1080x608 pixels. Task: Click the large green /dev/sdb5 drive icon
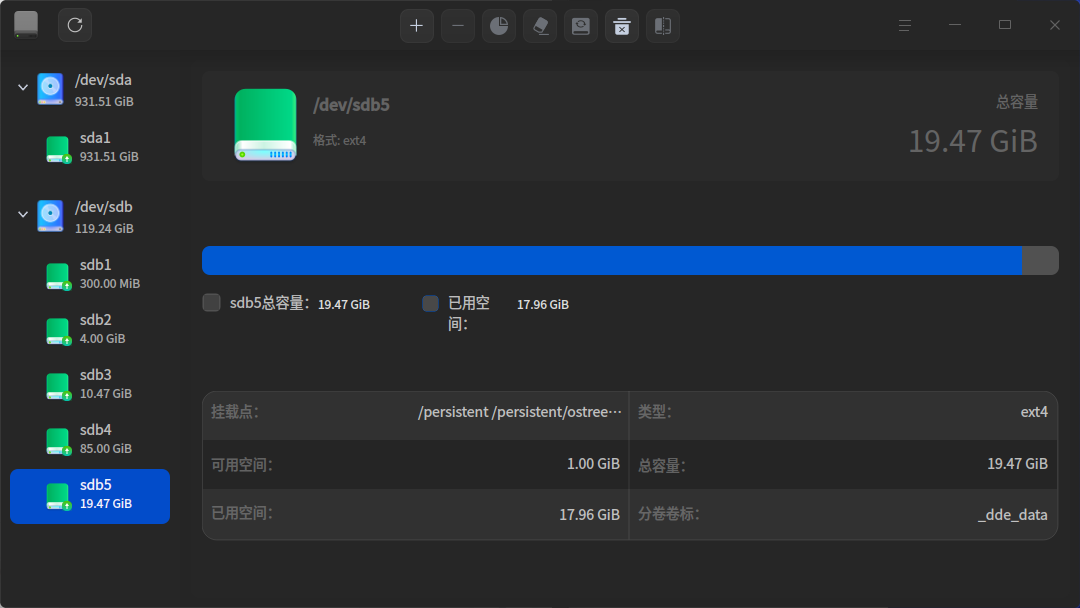click(265, 125)
